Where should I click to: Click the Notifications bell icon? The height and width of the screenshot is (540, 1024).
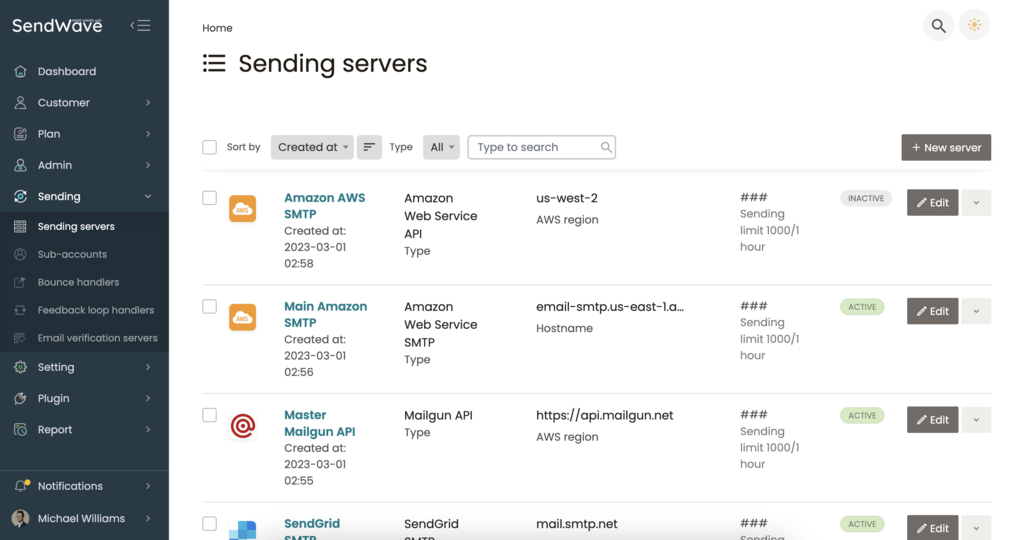(21, 486)
